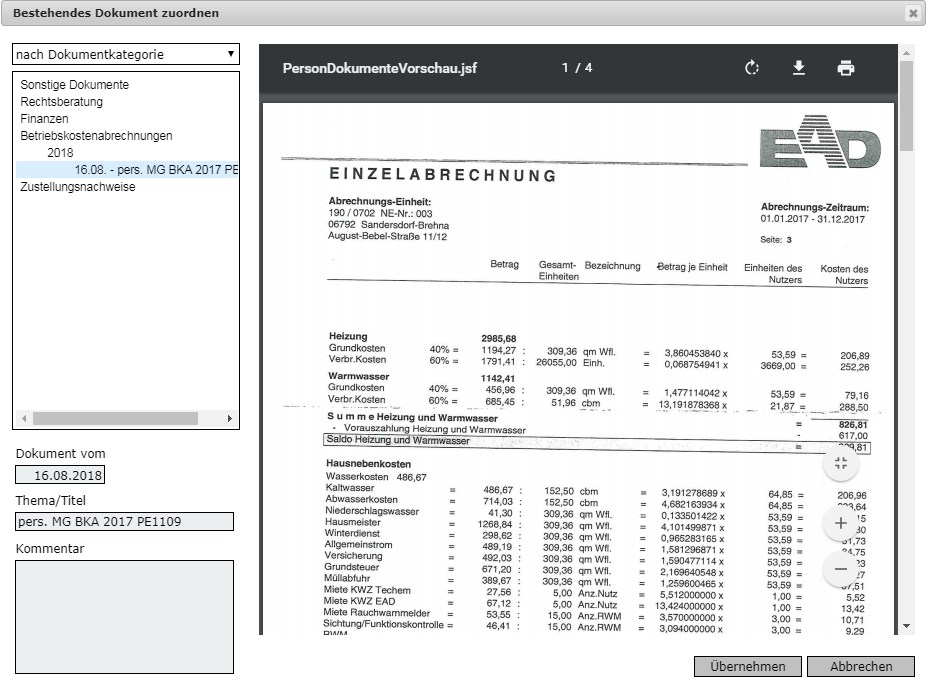Zoom in on the PDF preview
The width and height of the screenshot is (927, 685).
tap(841, 523)
